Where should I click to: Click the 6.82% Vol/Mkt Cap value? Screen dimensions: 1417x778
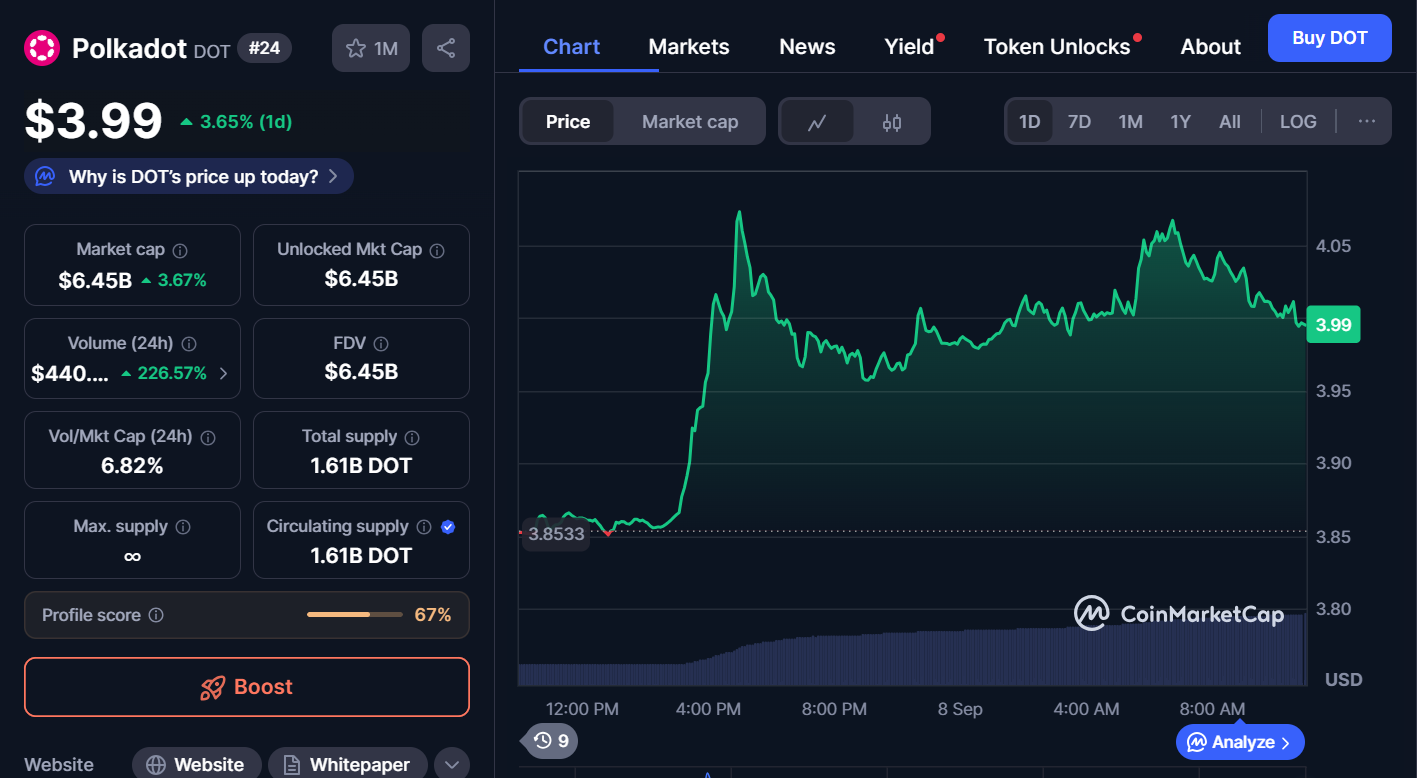pyautogui.click(x=132, y=466)
